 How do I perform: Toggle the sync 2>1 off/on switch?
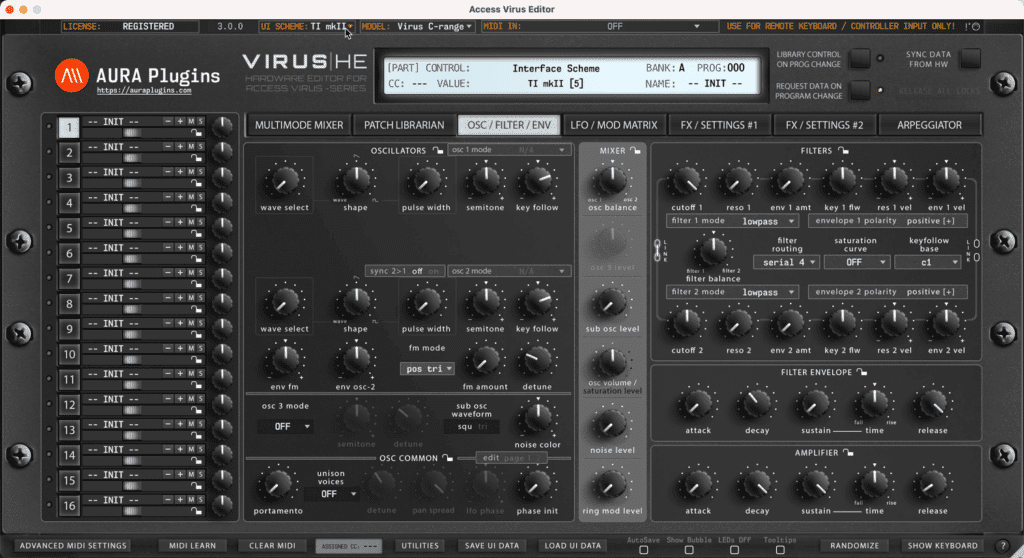405,271
